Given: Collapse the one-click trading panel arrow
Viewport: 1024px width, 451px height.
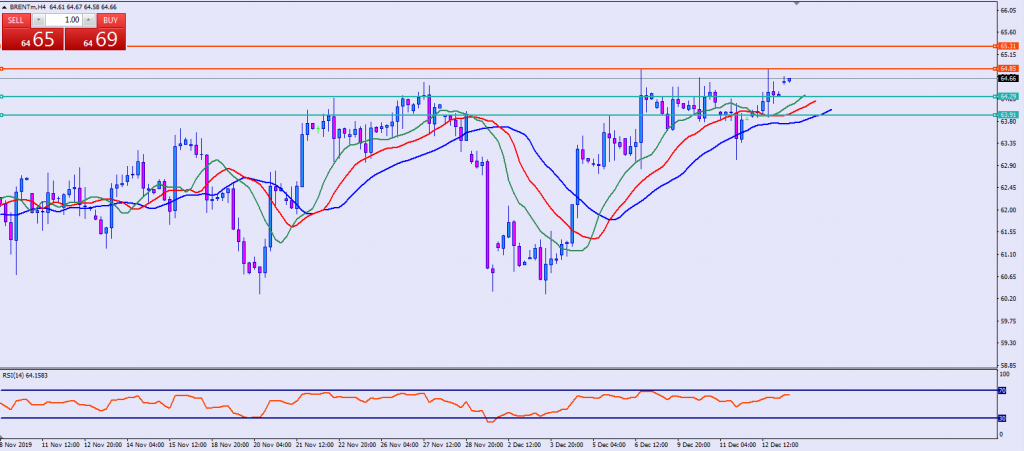Looking at the screenshot, I should pos(5,7).
